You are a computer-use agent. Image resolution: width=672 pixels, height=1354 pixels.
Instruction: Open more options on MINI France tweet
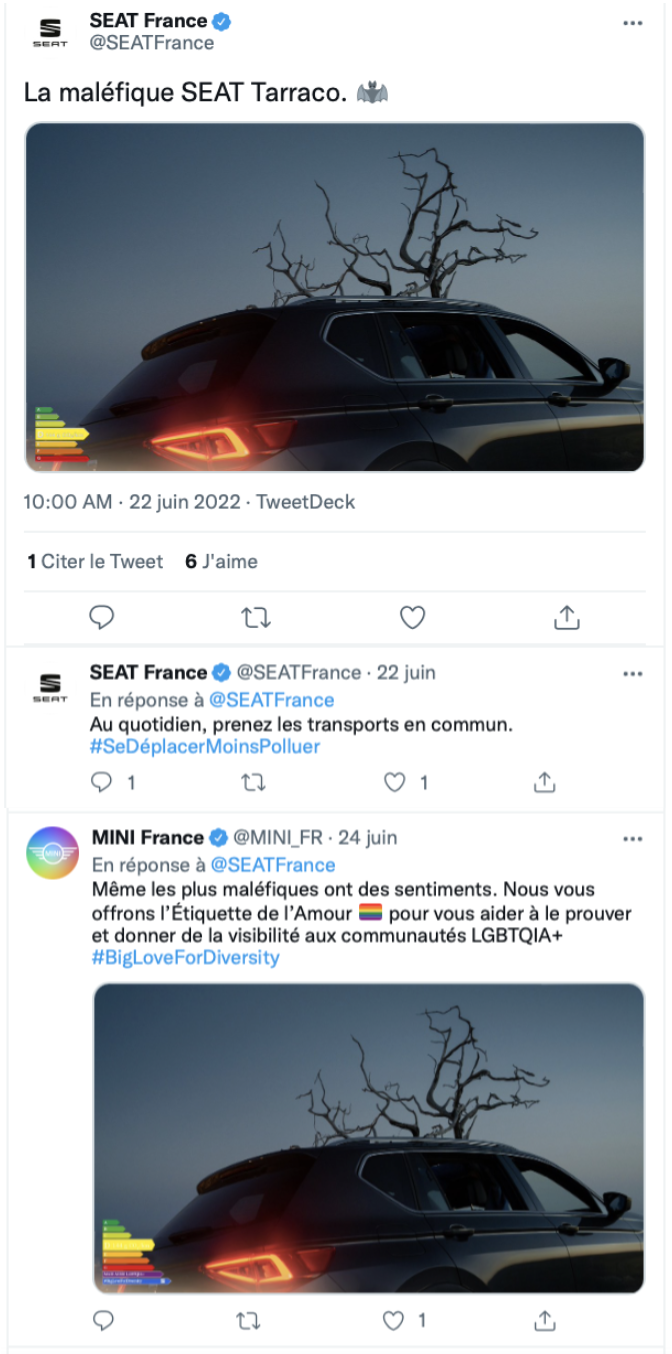click(x=632, y=838)
